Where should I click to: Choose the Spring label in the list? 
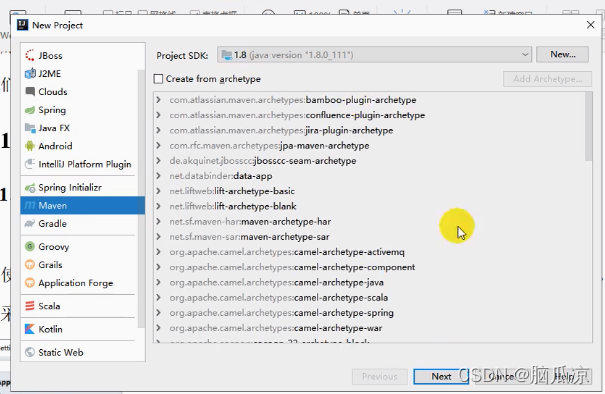[52, 110]
